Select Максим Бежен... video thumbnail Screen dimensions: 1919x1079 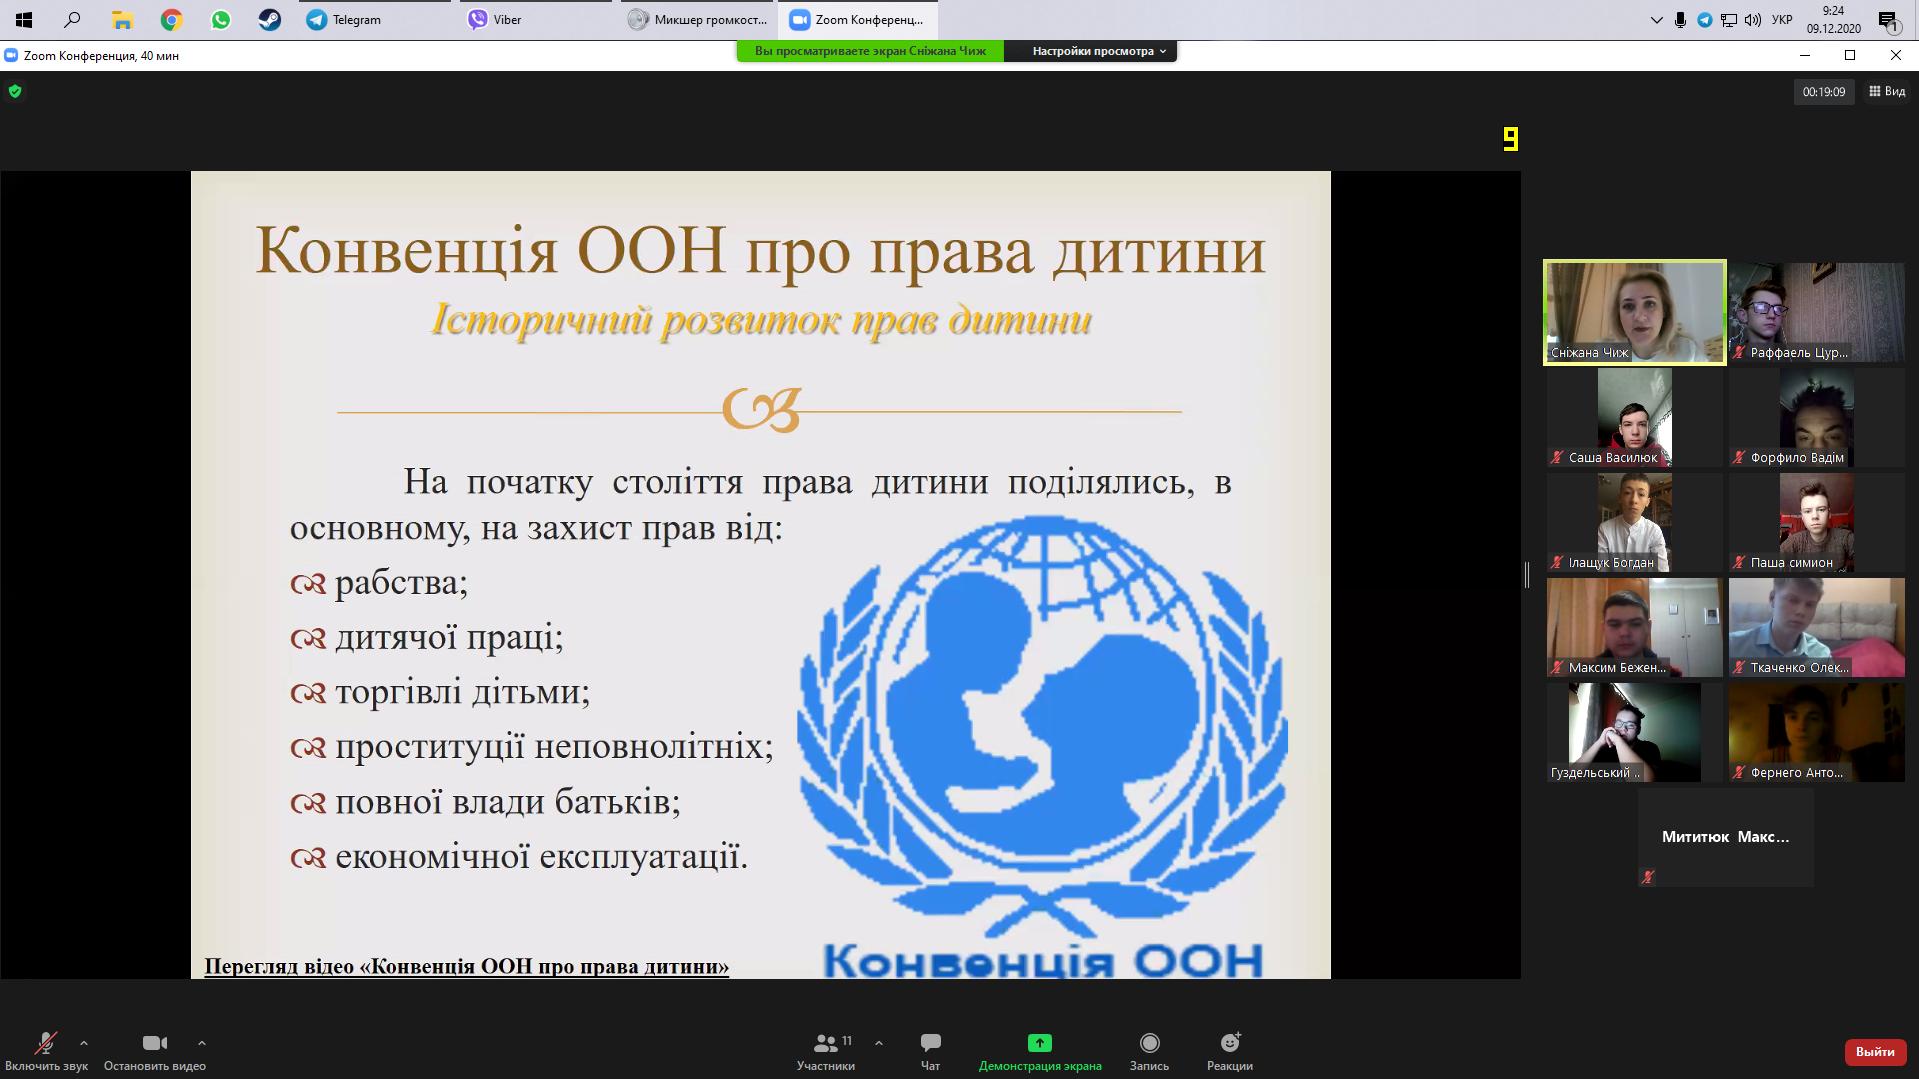point(1635,627)
